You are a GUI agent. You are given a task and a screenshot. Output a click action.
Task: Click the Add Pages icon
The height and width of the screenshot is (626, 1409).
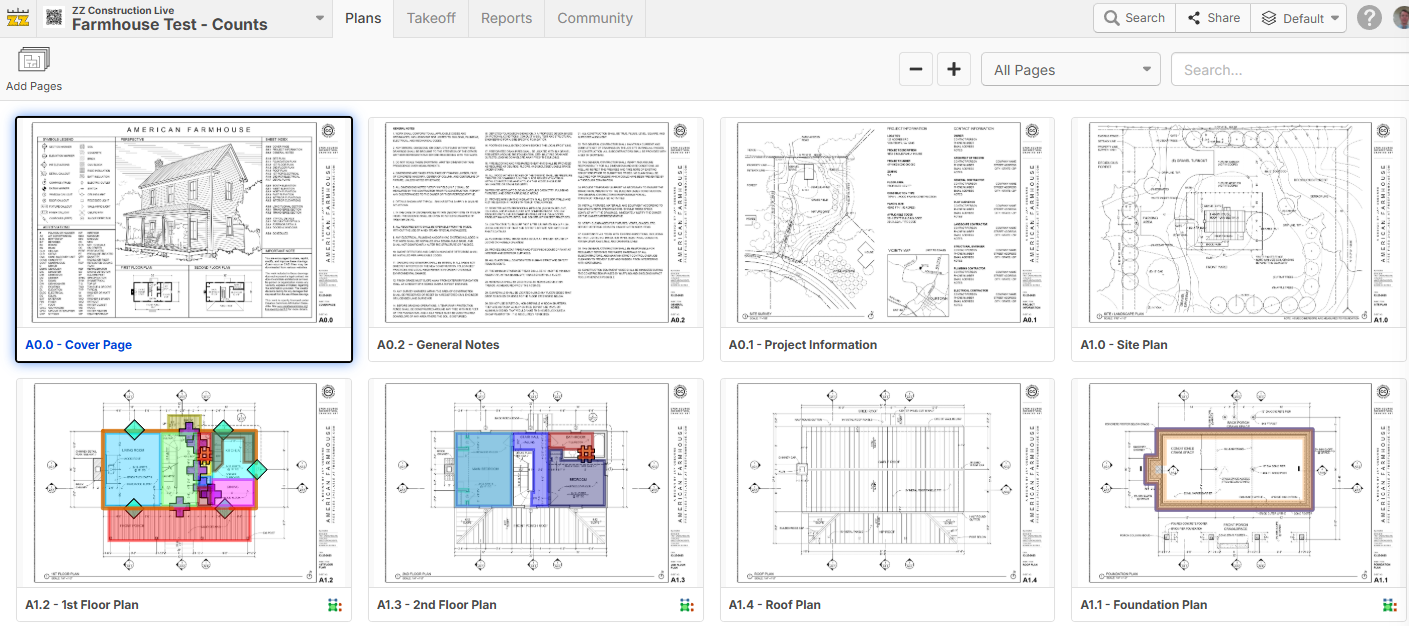[x=33, y=61]
